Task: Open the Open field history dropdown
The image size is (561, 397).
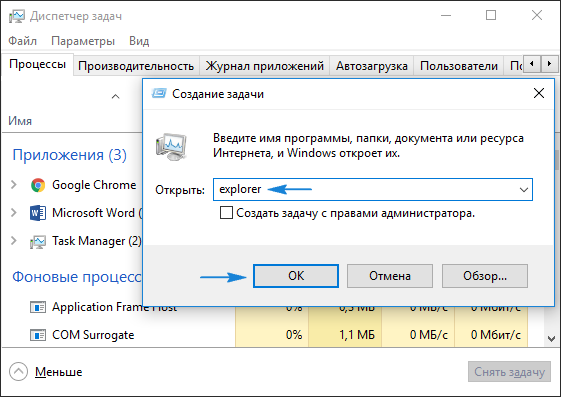Action: (x=524, y=190)
